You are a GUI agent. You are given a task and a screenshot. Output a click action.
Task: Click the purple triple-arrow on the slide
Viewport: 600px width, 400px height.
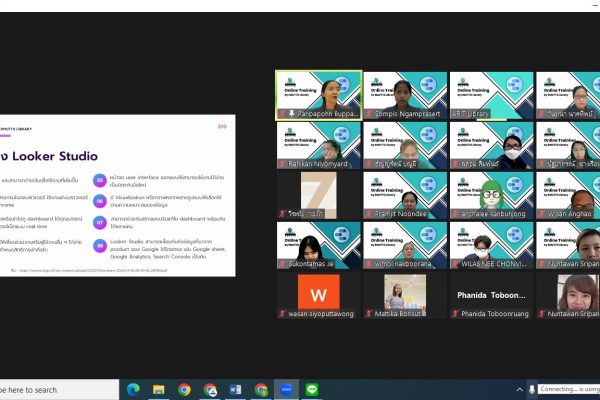[222, 126]
